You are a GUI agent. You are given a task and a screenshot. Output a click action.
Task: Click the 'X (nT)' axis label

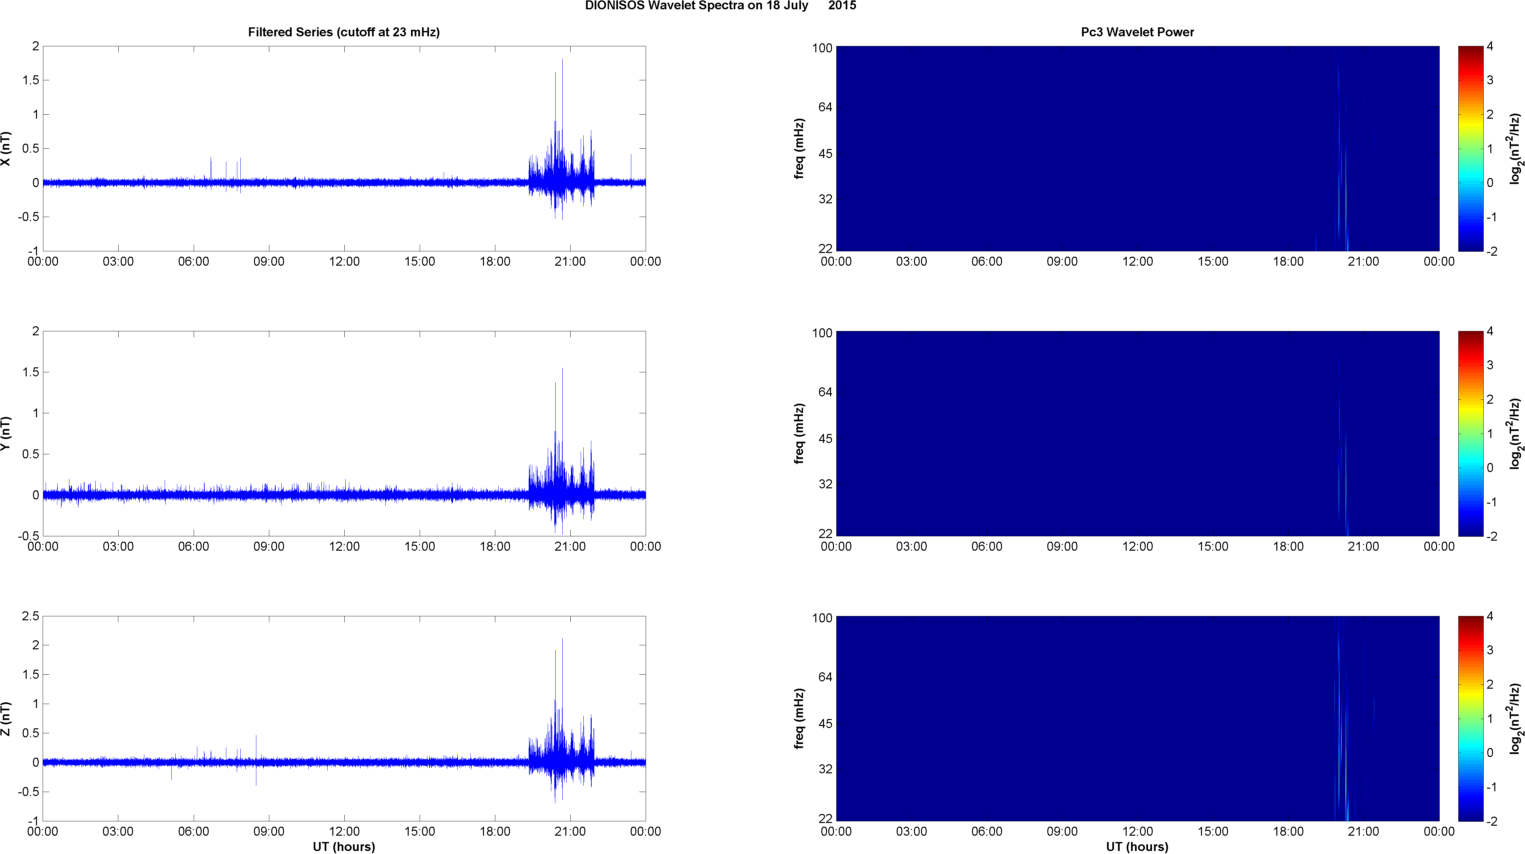coord(6,149)
